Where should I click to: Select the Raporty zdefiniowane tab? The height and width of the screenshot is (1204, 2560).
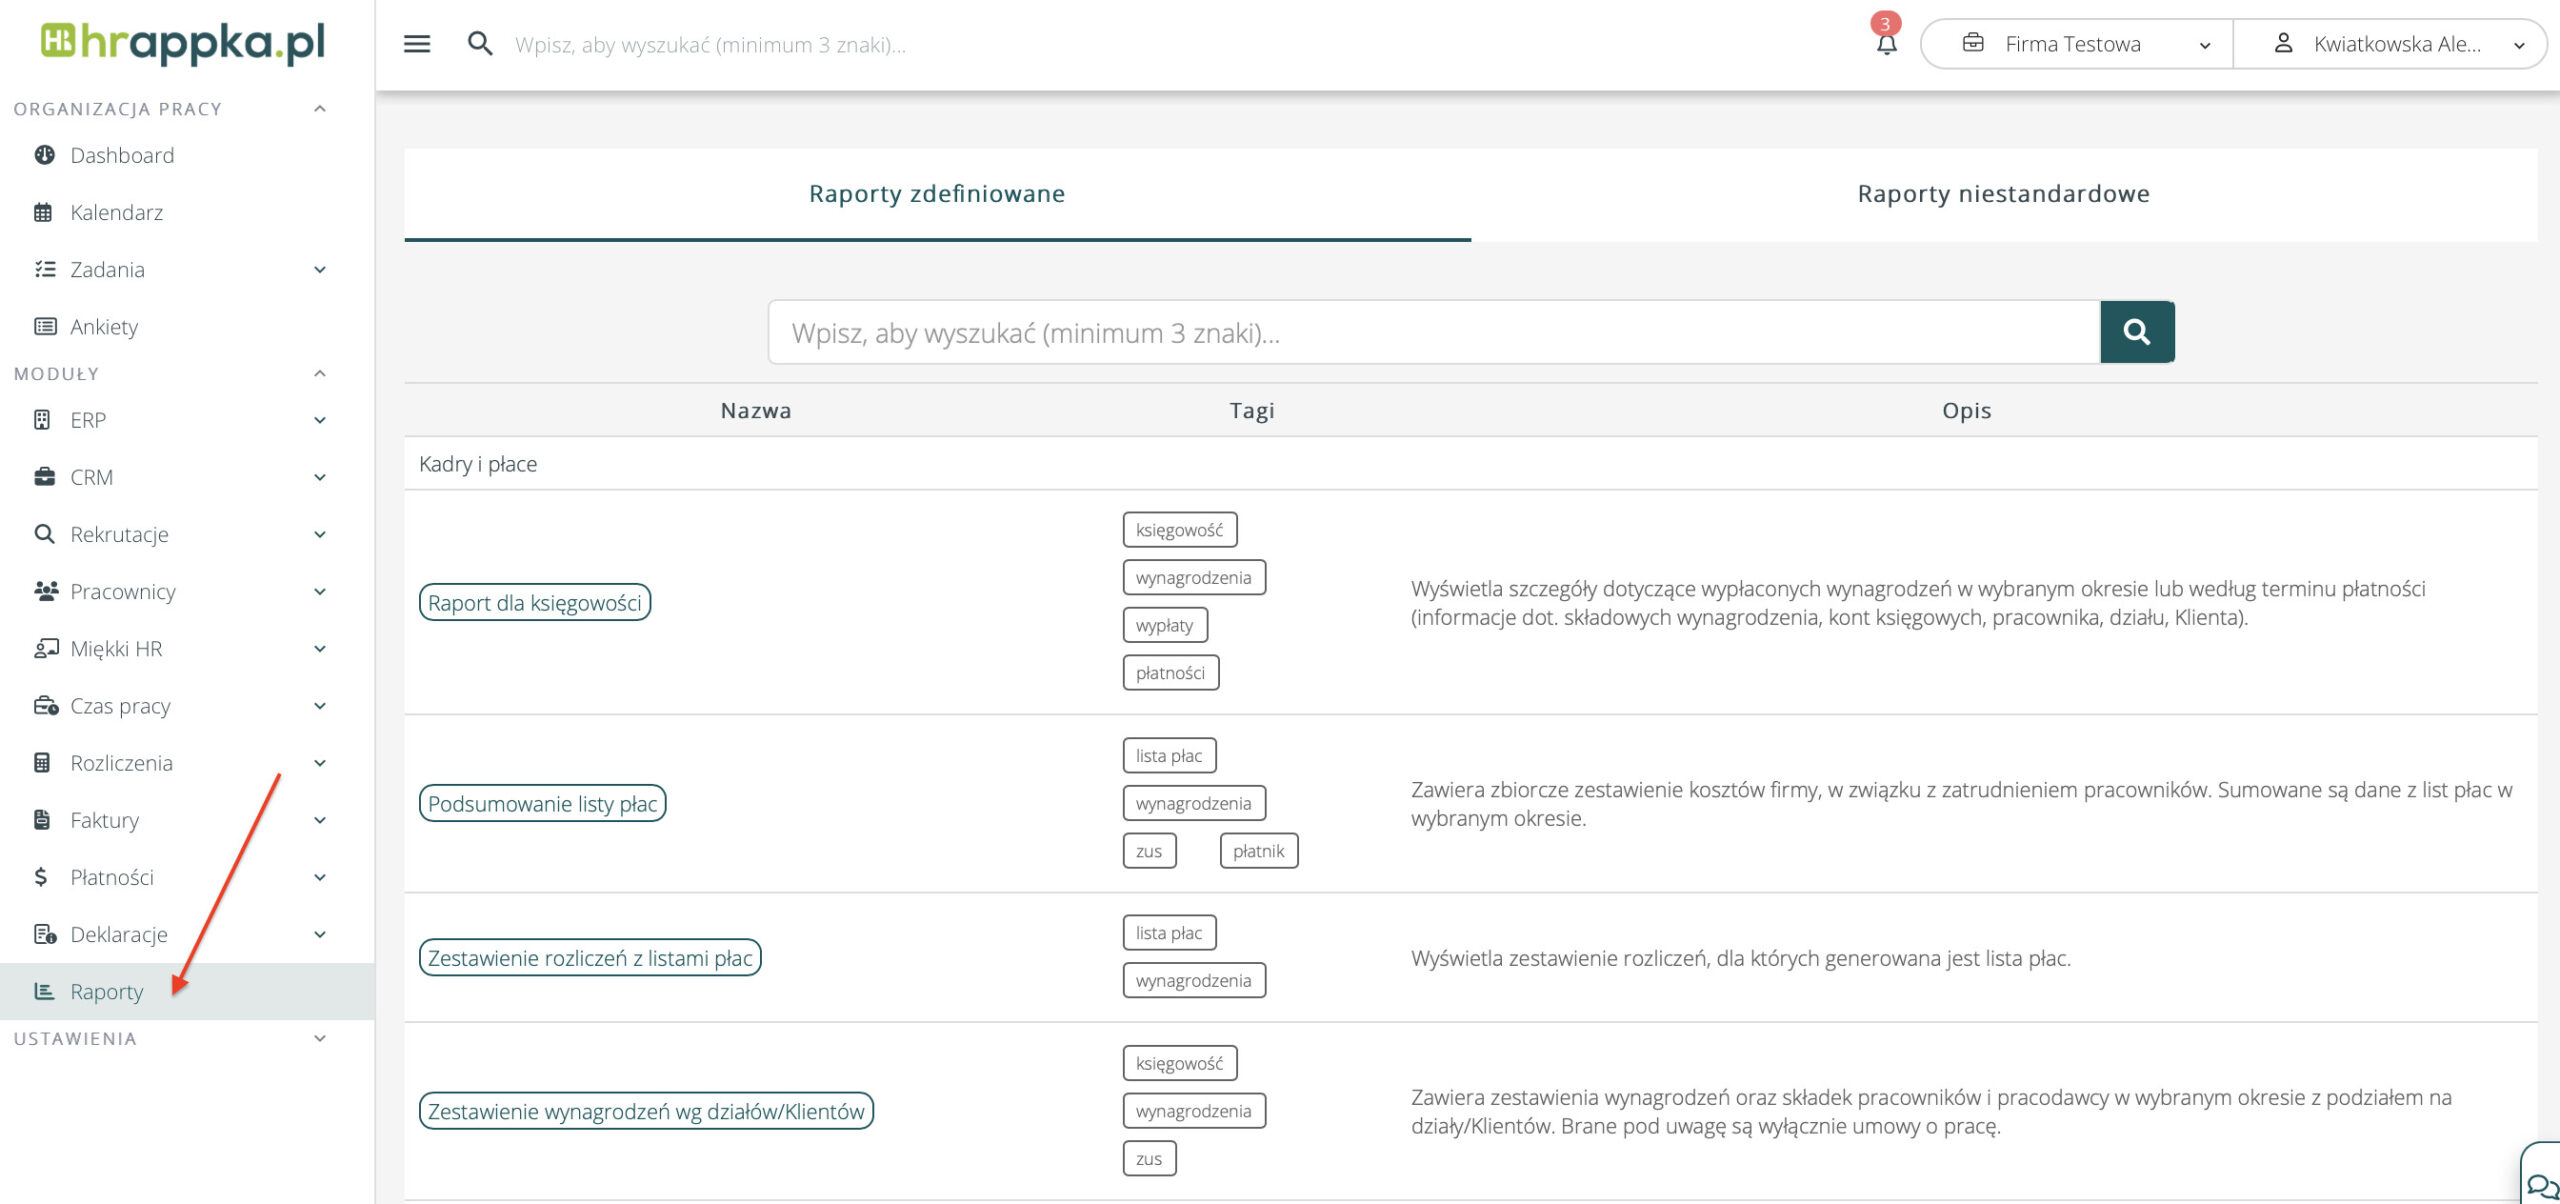pyautogui.click(x=937, y=194)
